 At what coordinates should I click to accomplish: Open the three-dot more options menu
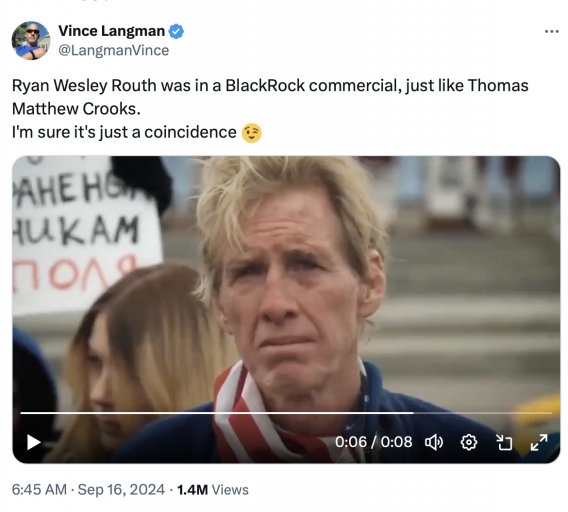pos(551,32)
